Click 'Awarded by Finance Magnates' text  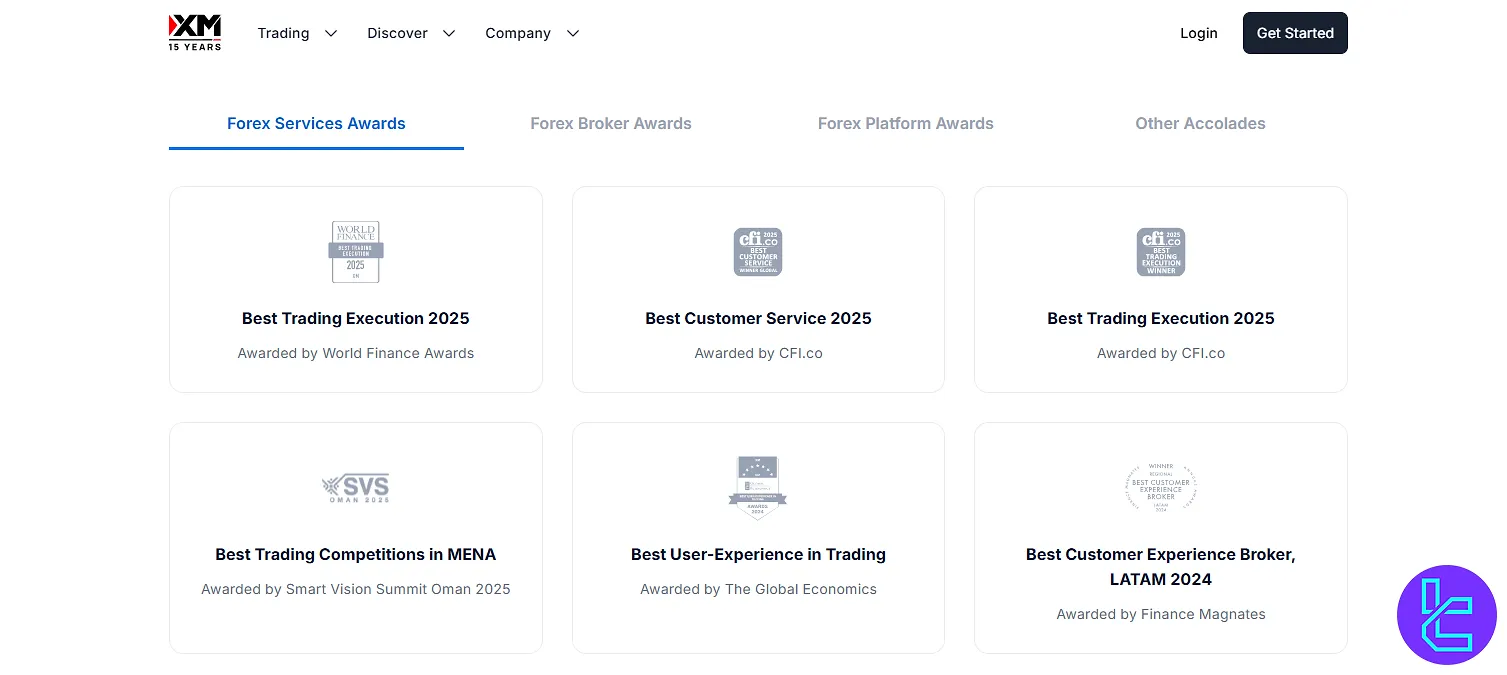tap(1161, 614)
